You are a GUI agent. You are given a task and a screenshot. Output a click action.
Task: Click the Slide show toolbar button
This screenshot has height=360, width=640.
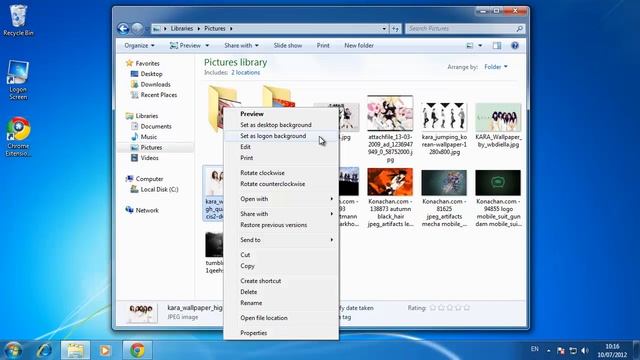click(x=288, y=45)
